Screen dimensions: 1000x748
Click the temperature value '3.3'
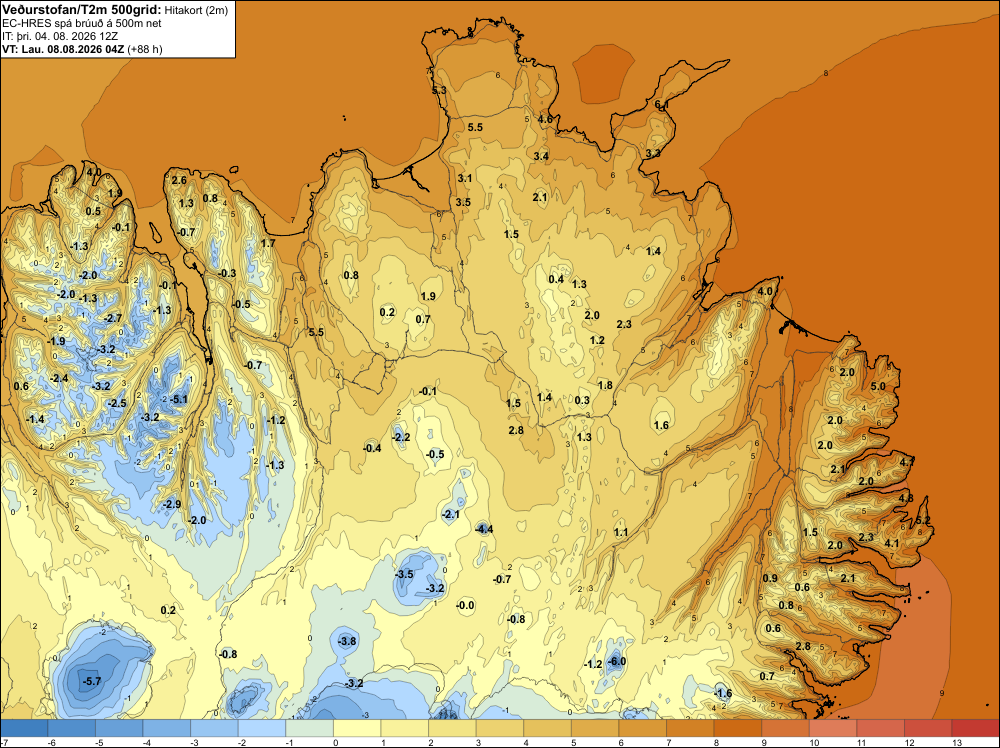[x=653, y=154]
